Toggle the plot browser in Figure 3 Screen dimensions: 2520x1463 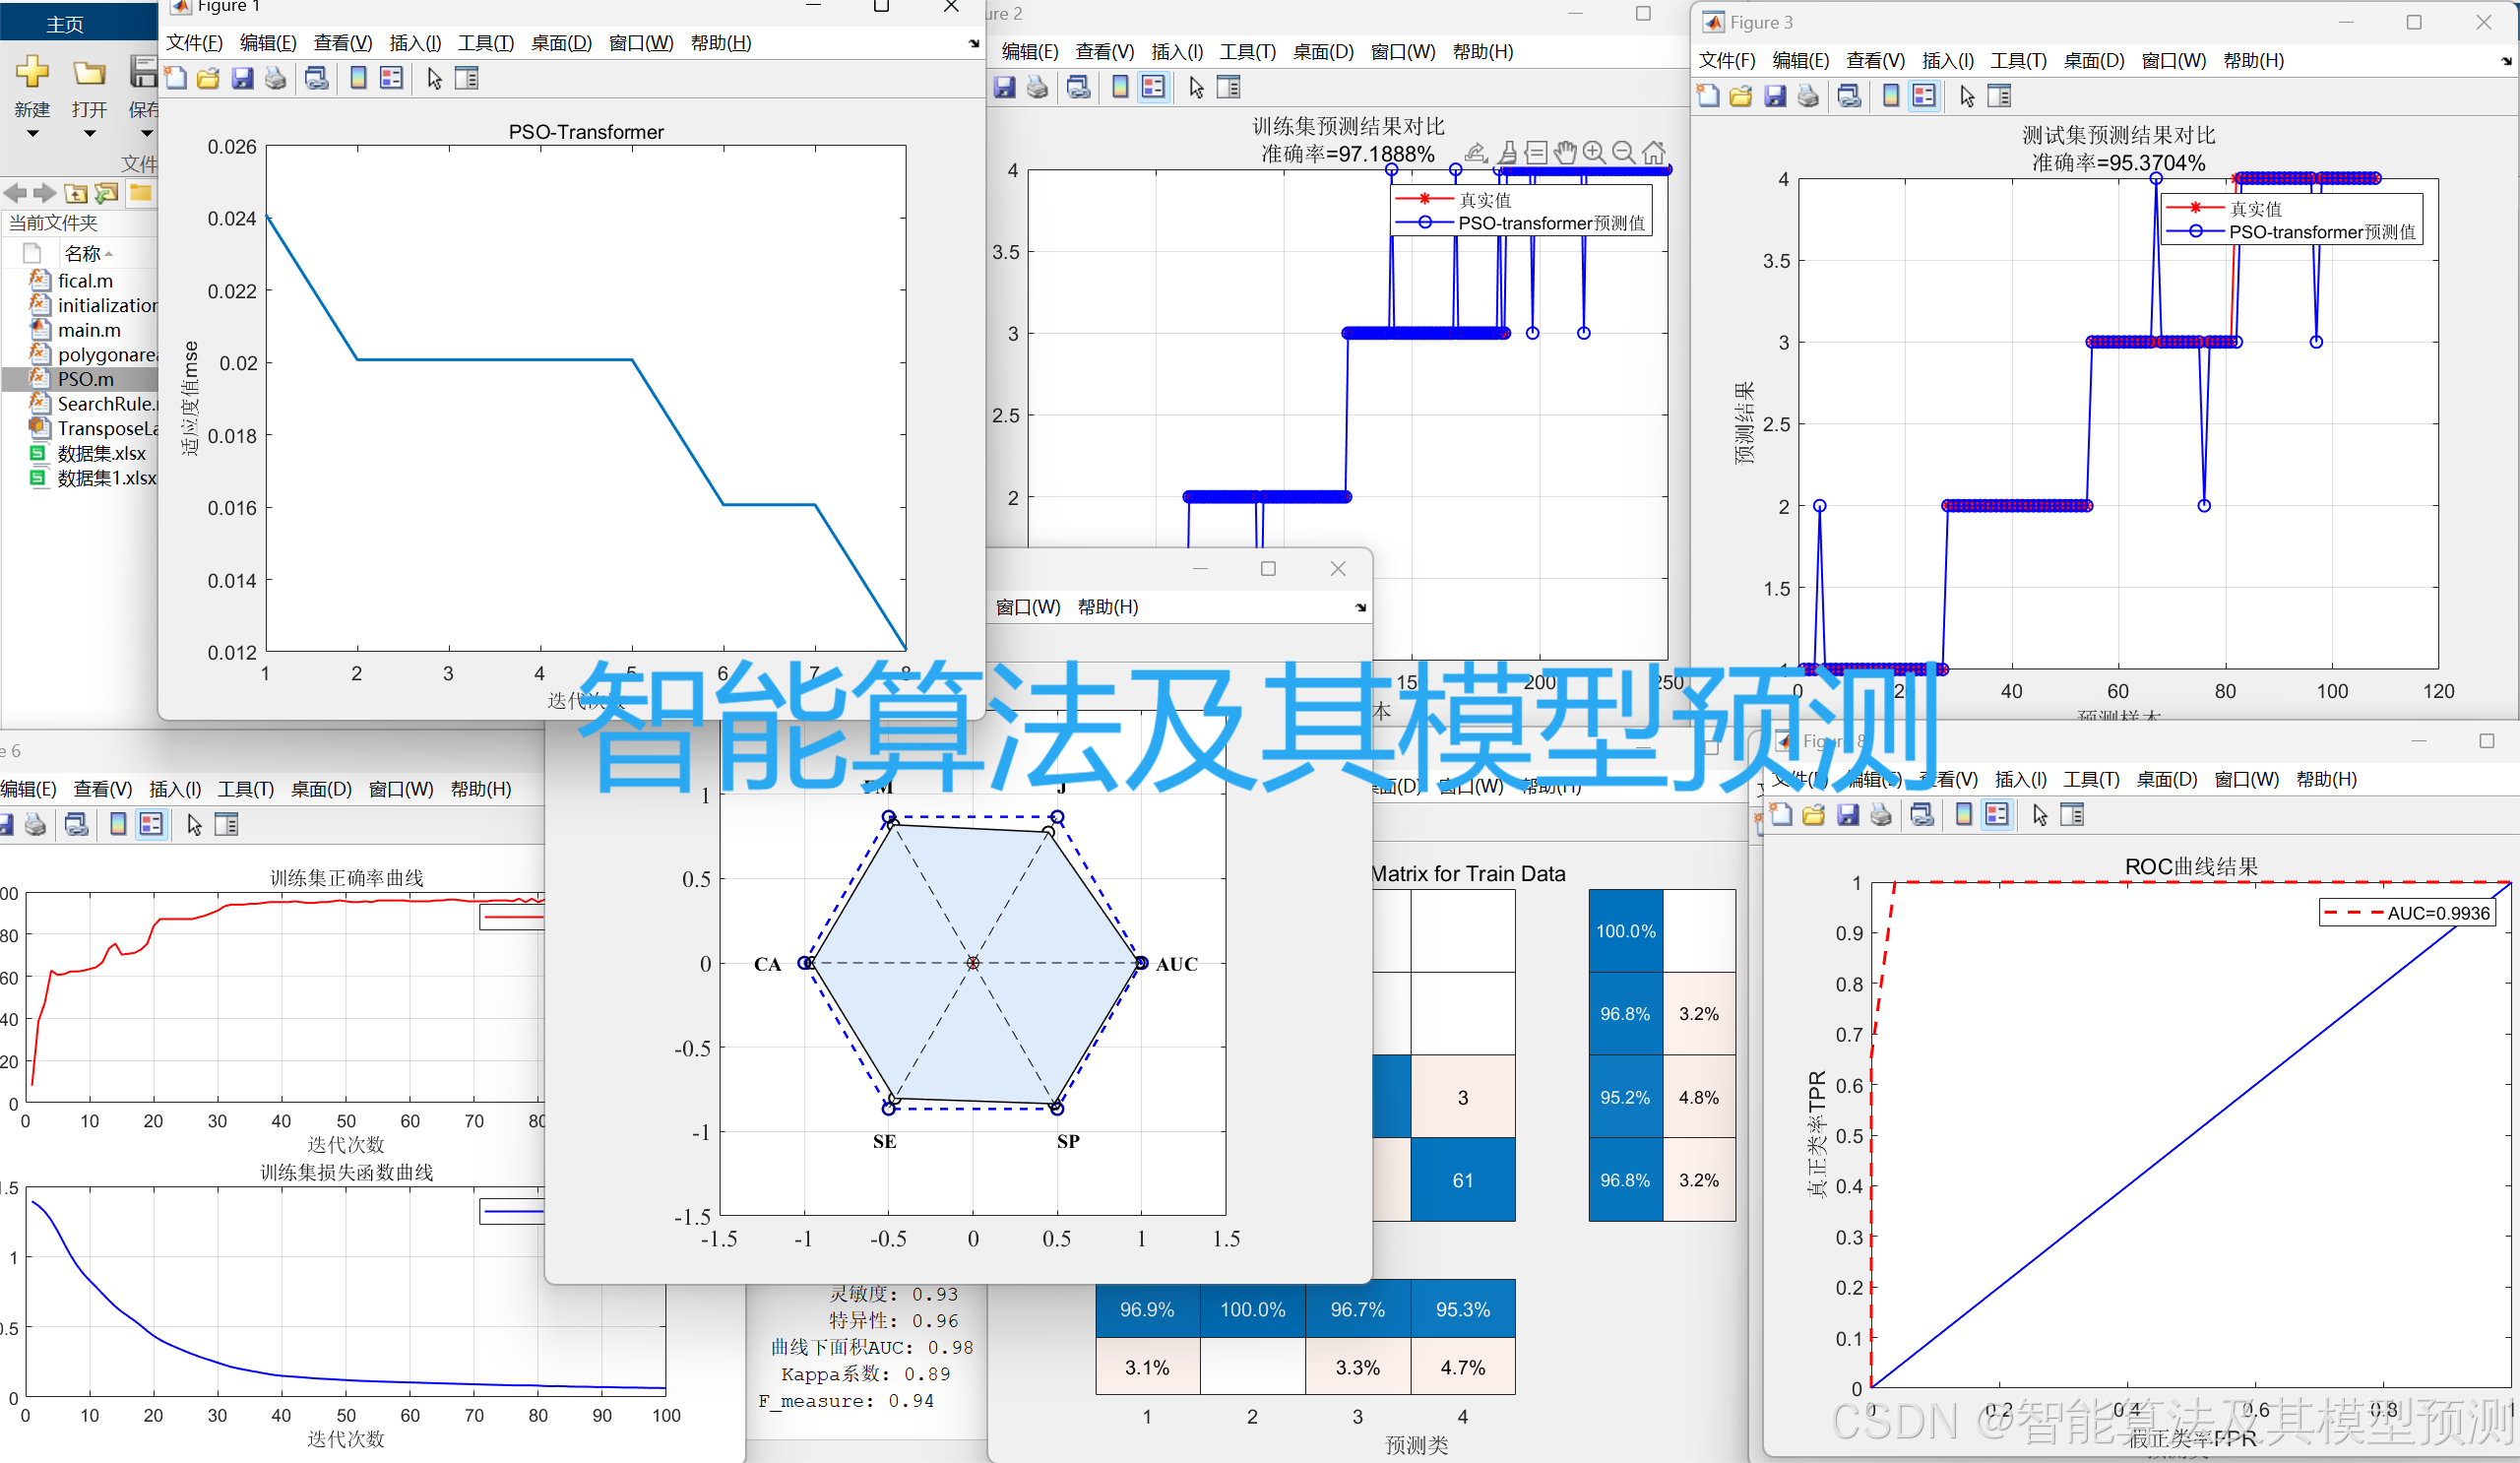[2000, 96]
